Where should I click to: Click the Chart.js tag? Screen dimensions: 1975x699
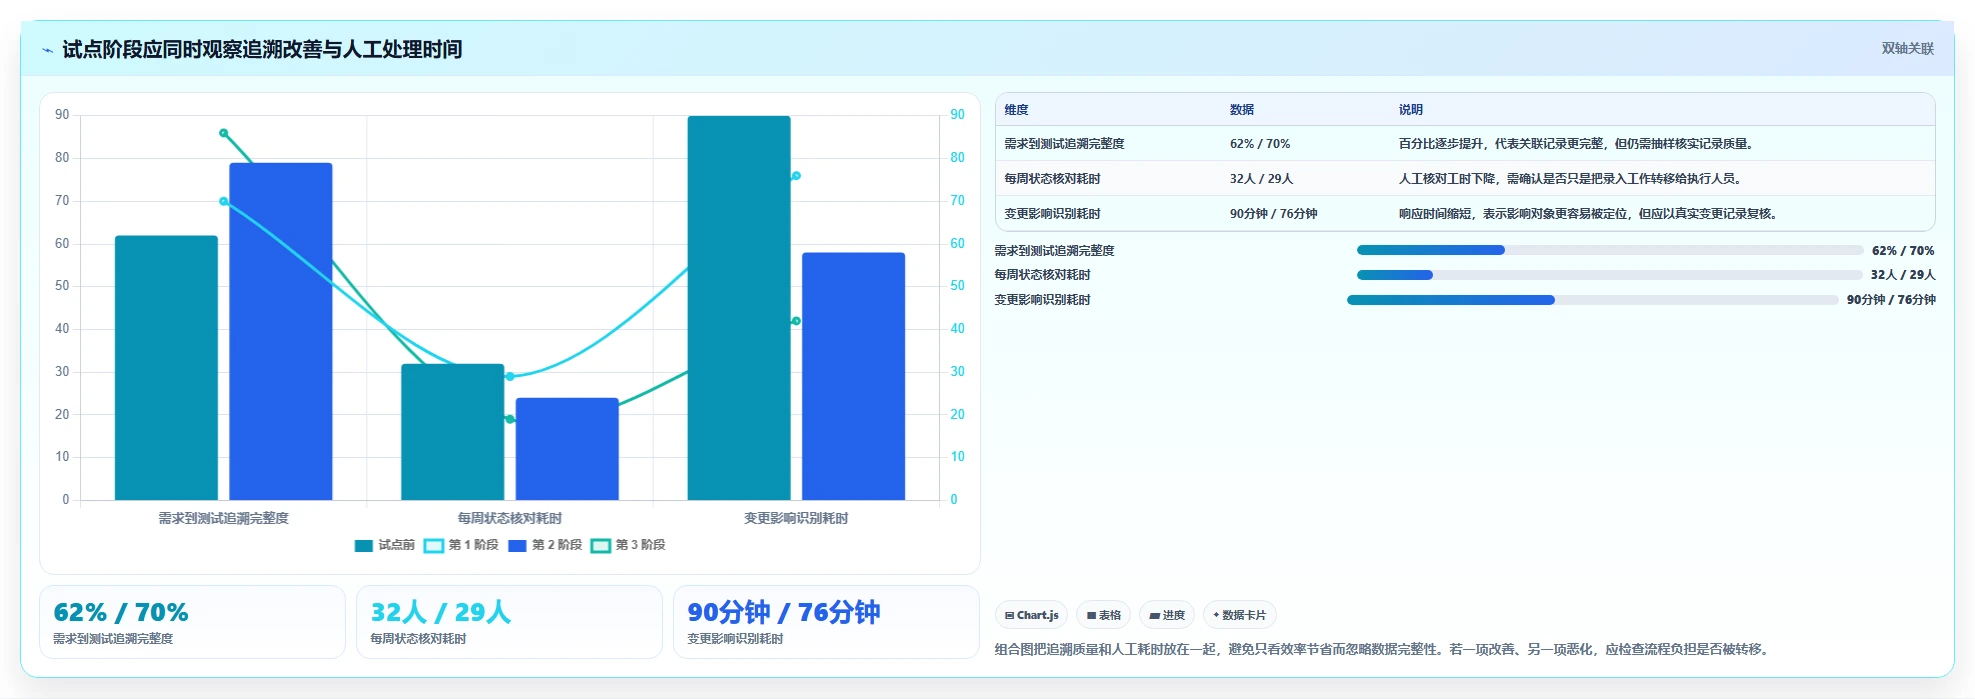pos(1031,615)
